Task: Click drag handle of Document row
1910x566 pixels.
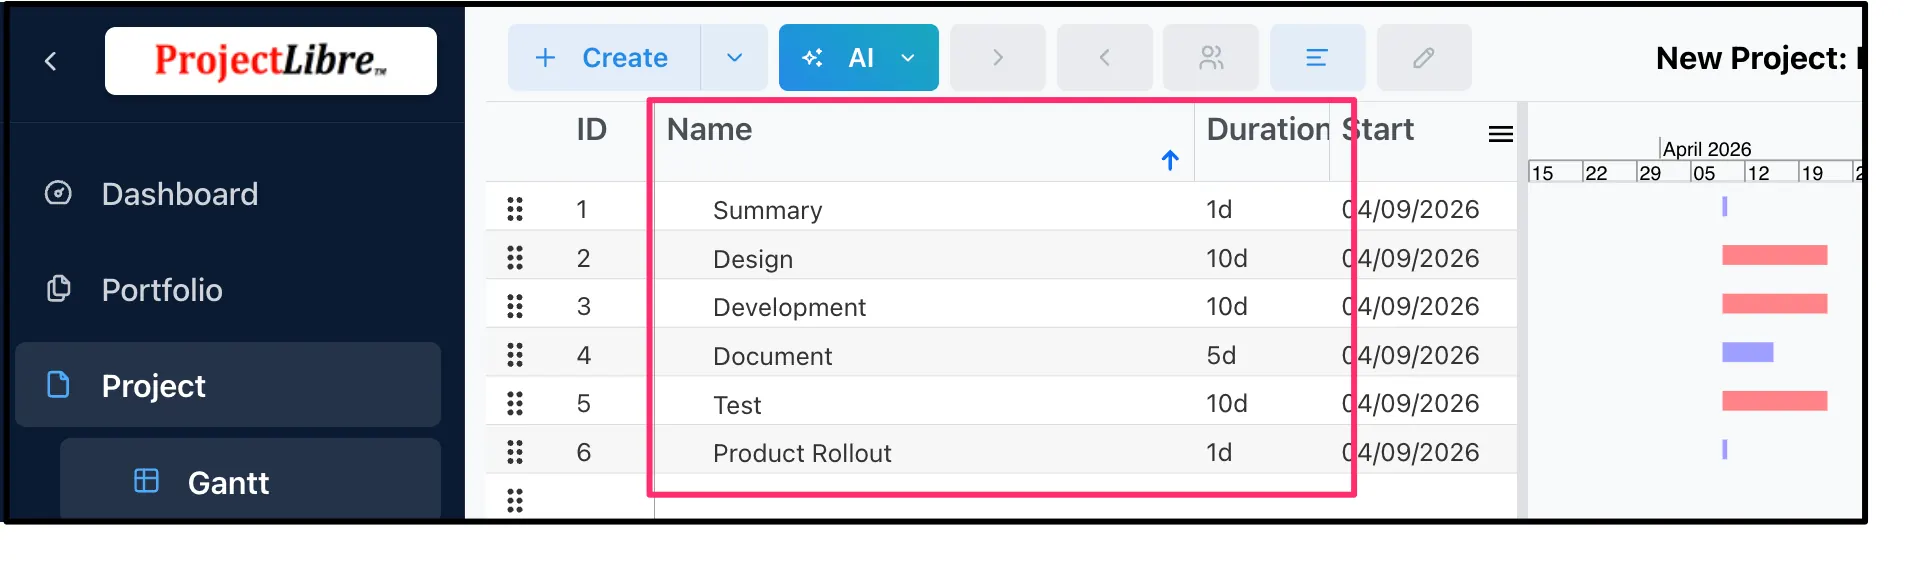Action: tap(515, 355)
